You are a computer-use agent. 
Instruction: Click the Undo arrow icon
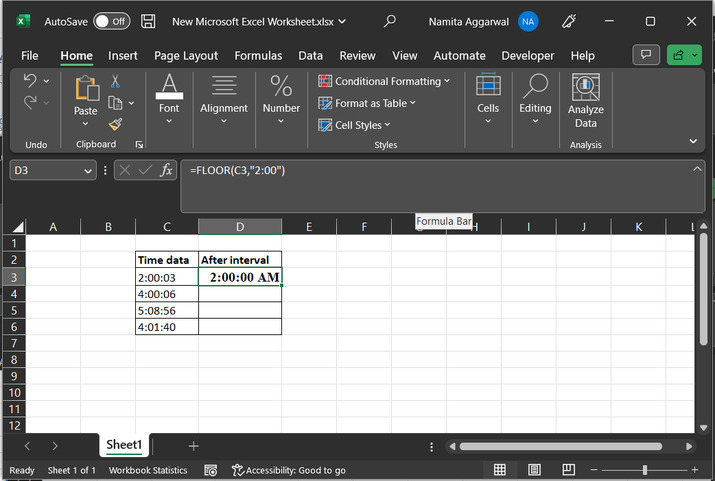tap(30, 81)
